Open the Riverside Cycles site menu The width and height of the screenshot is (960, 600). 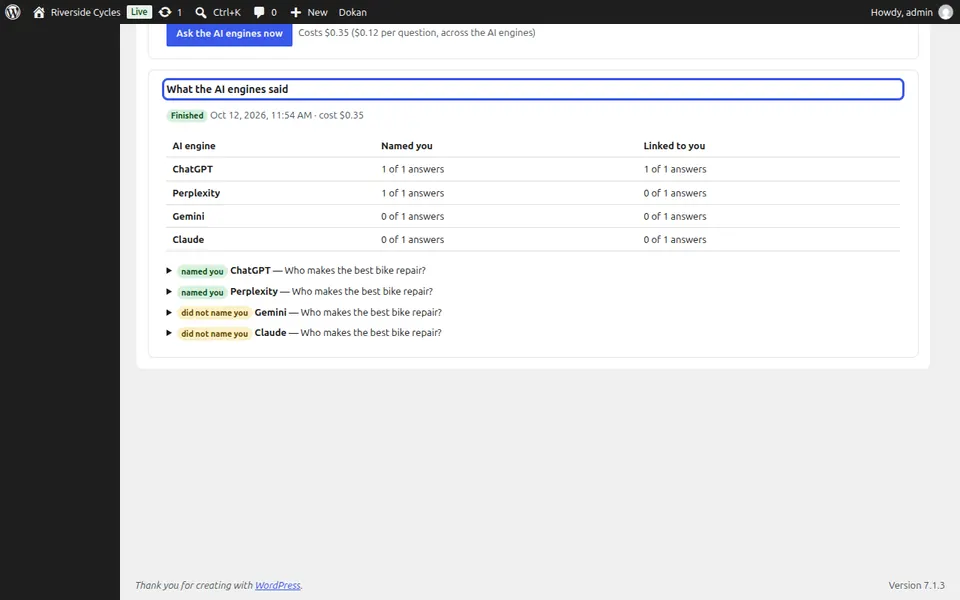click(85, 12)
